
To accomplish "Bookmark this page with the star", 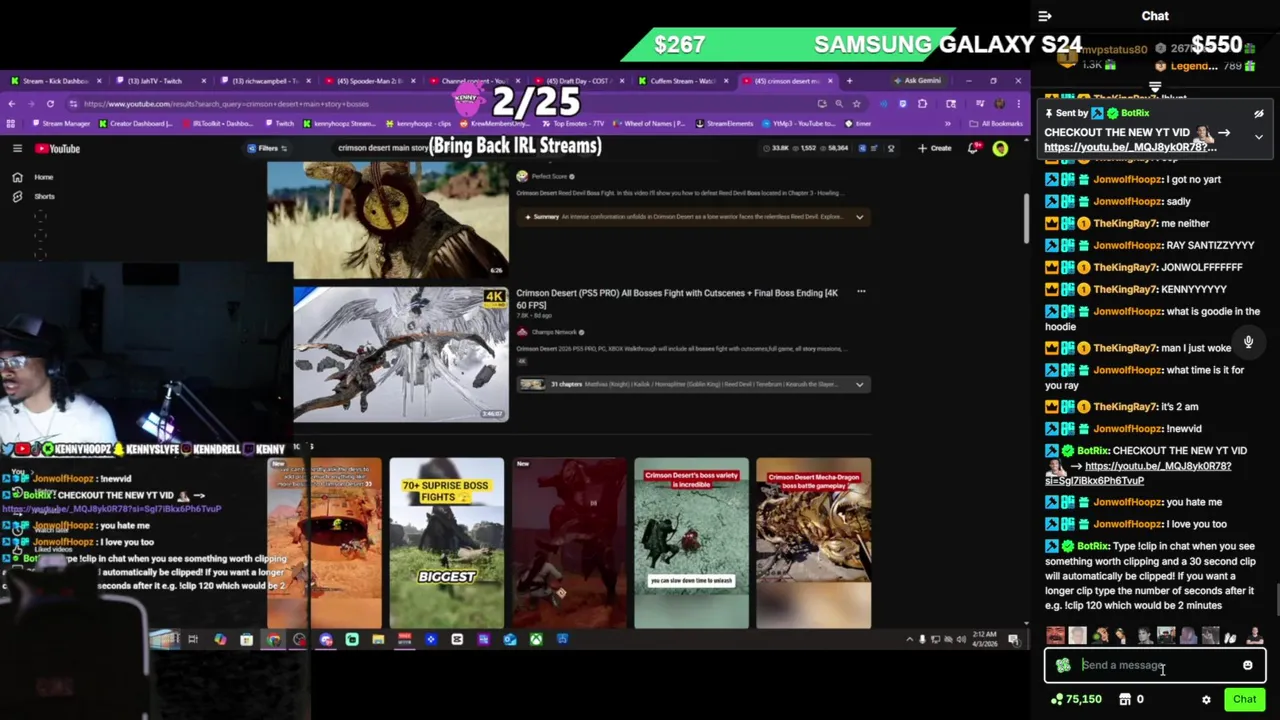I will point(856,104).
